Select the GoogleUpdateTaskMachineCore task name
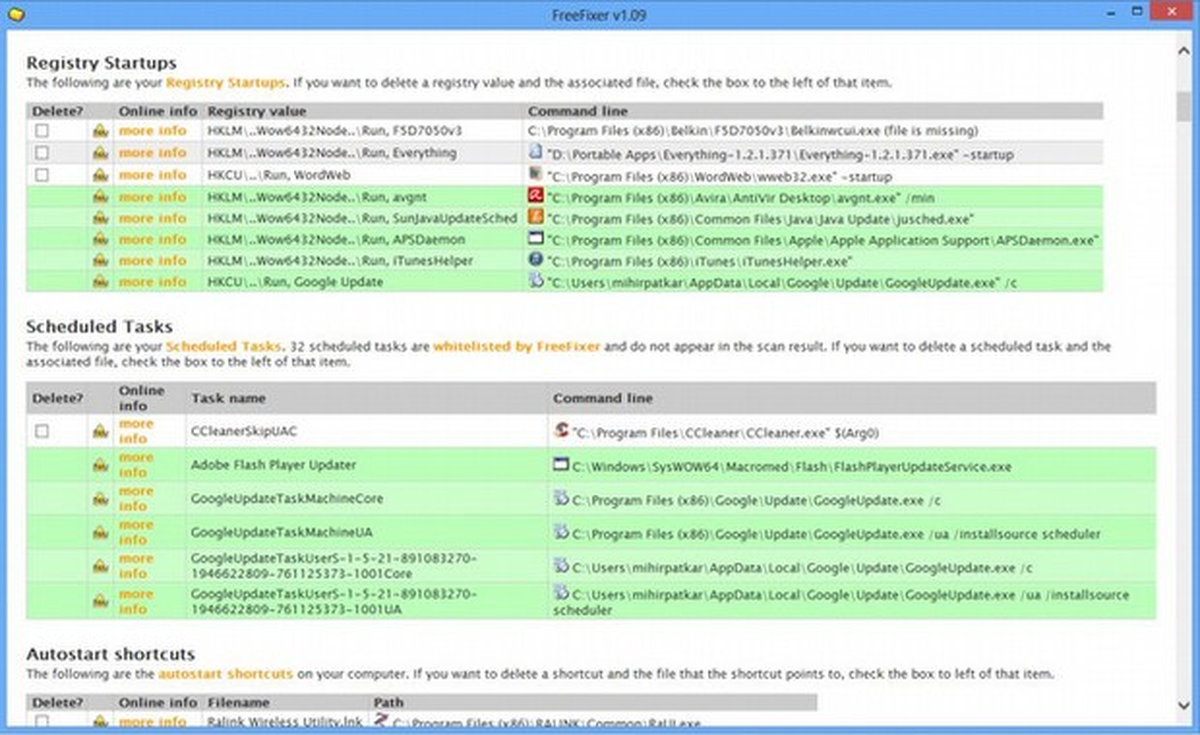 (x=286, y=499)
